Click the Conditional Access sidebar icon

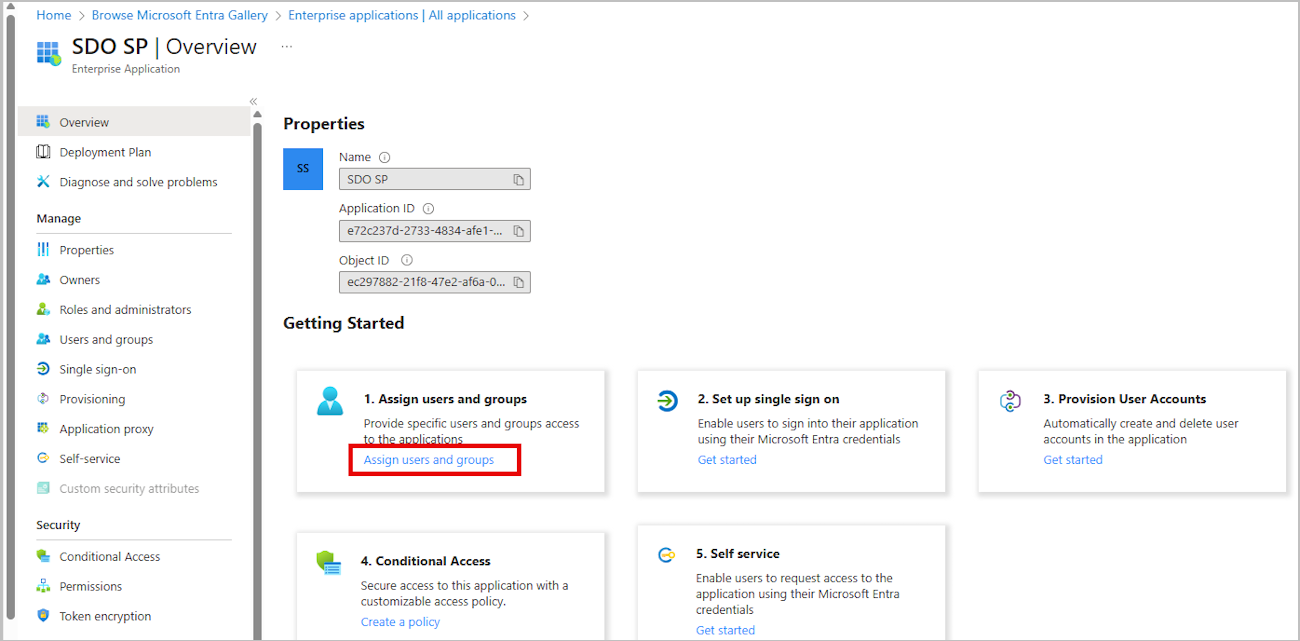tap(43, 557)
